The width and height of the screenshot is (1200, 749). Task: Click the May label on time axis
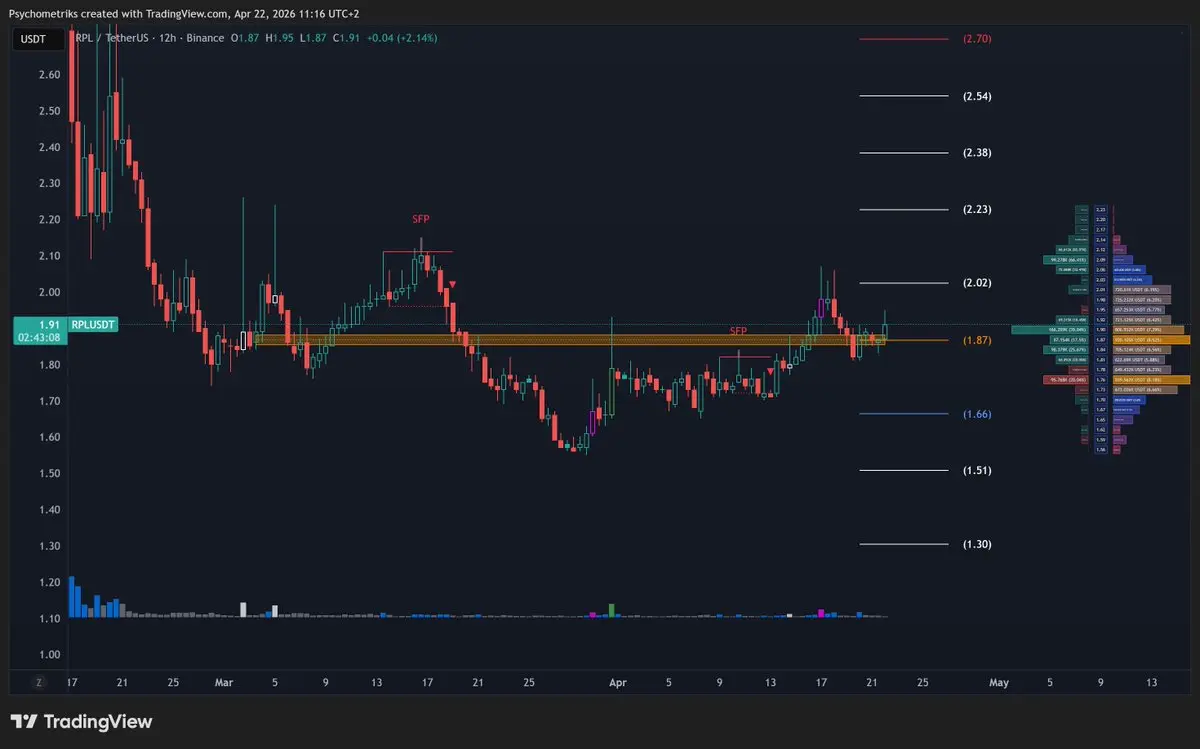(x=998, y=682)
